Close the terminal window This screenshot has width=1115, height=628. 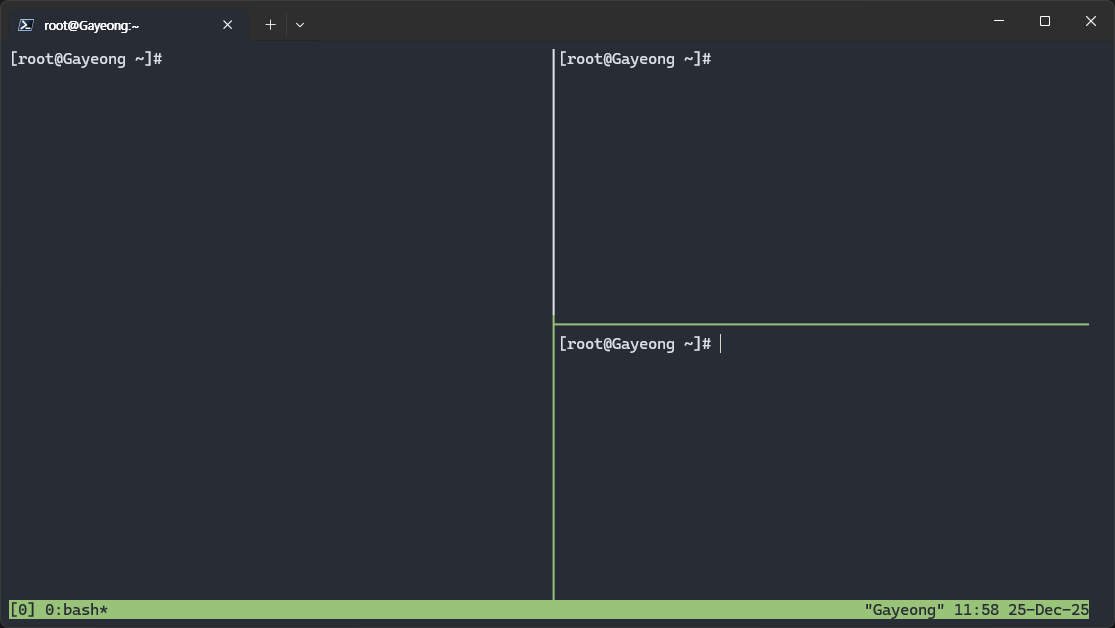click(1090, 21)
